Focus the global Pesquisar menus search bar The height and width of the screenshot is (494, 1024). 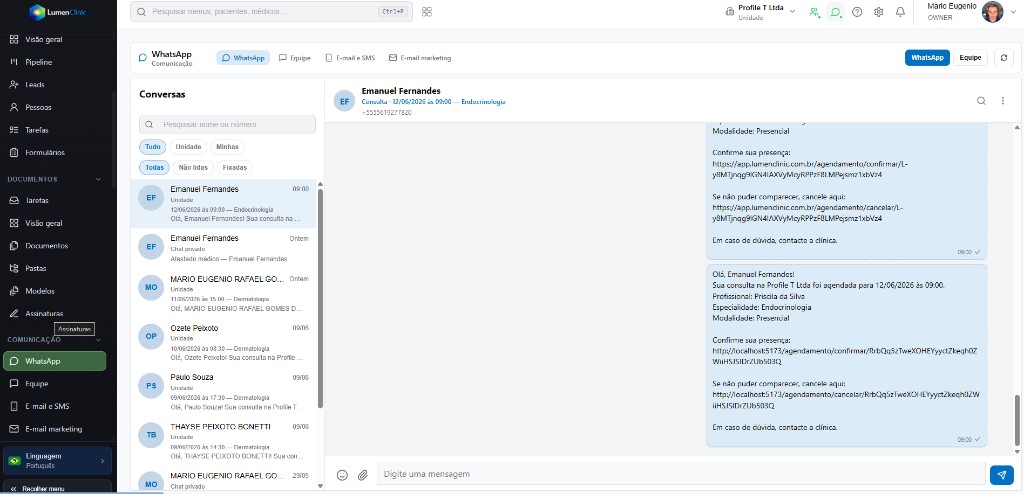(x=271, y=12)
